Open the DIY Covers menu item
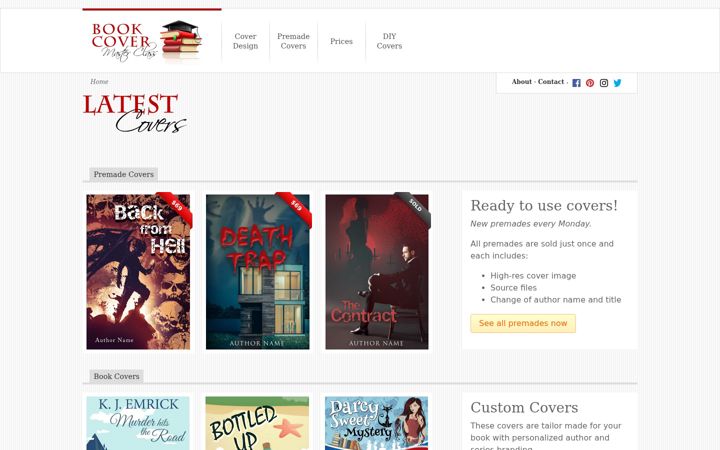720x450 pixels. point(389,41)
